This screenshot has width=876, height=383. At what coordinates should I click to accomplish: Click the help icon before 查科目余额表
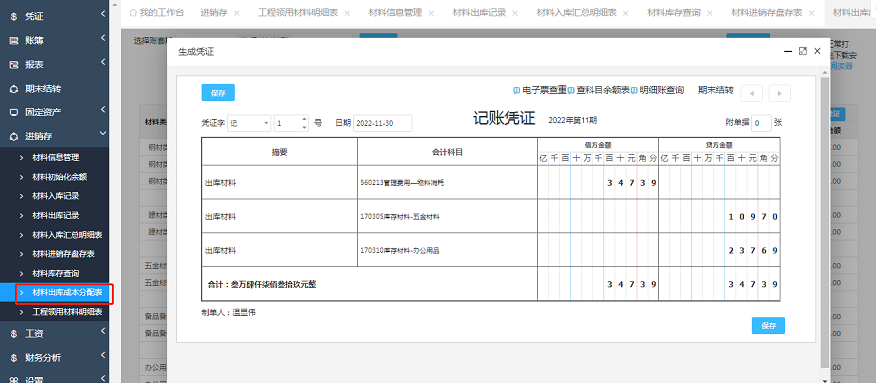(x=572, y=90)
